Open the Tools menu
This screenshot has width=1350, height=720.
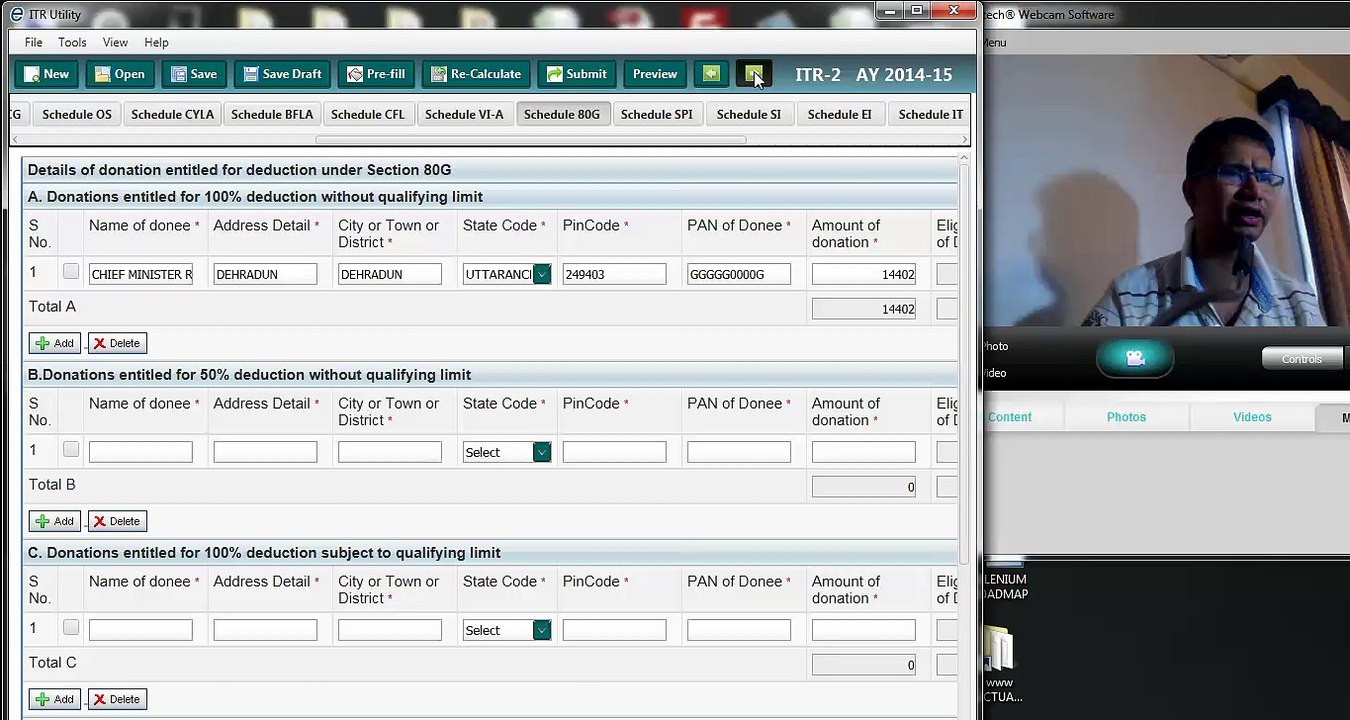[x=72, y=42]
